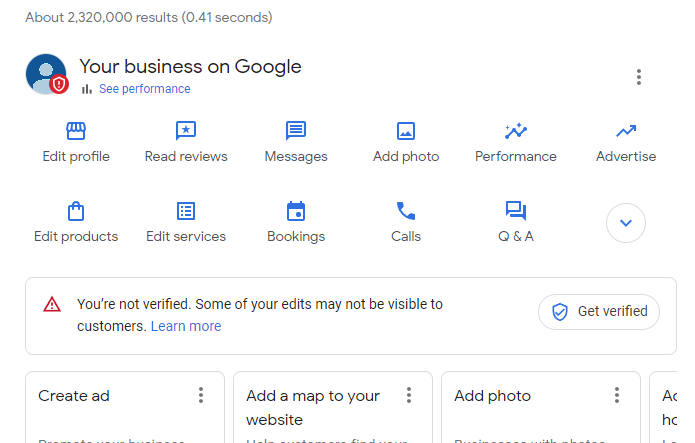Click 'Your business on Google' heading
Viewport: 695px width, 443px height.
coord(190,67)
